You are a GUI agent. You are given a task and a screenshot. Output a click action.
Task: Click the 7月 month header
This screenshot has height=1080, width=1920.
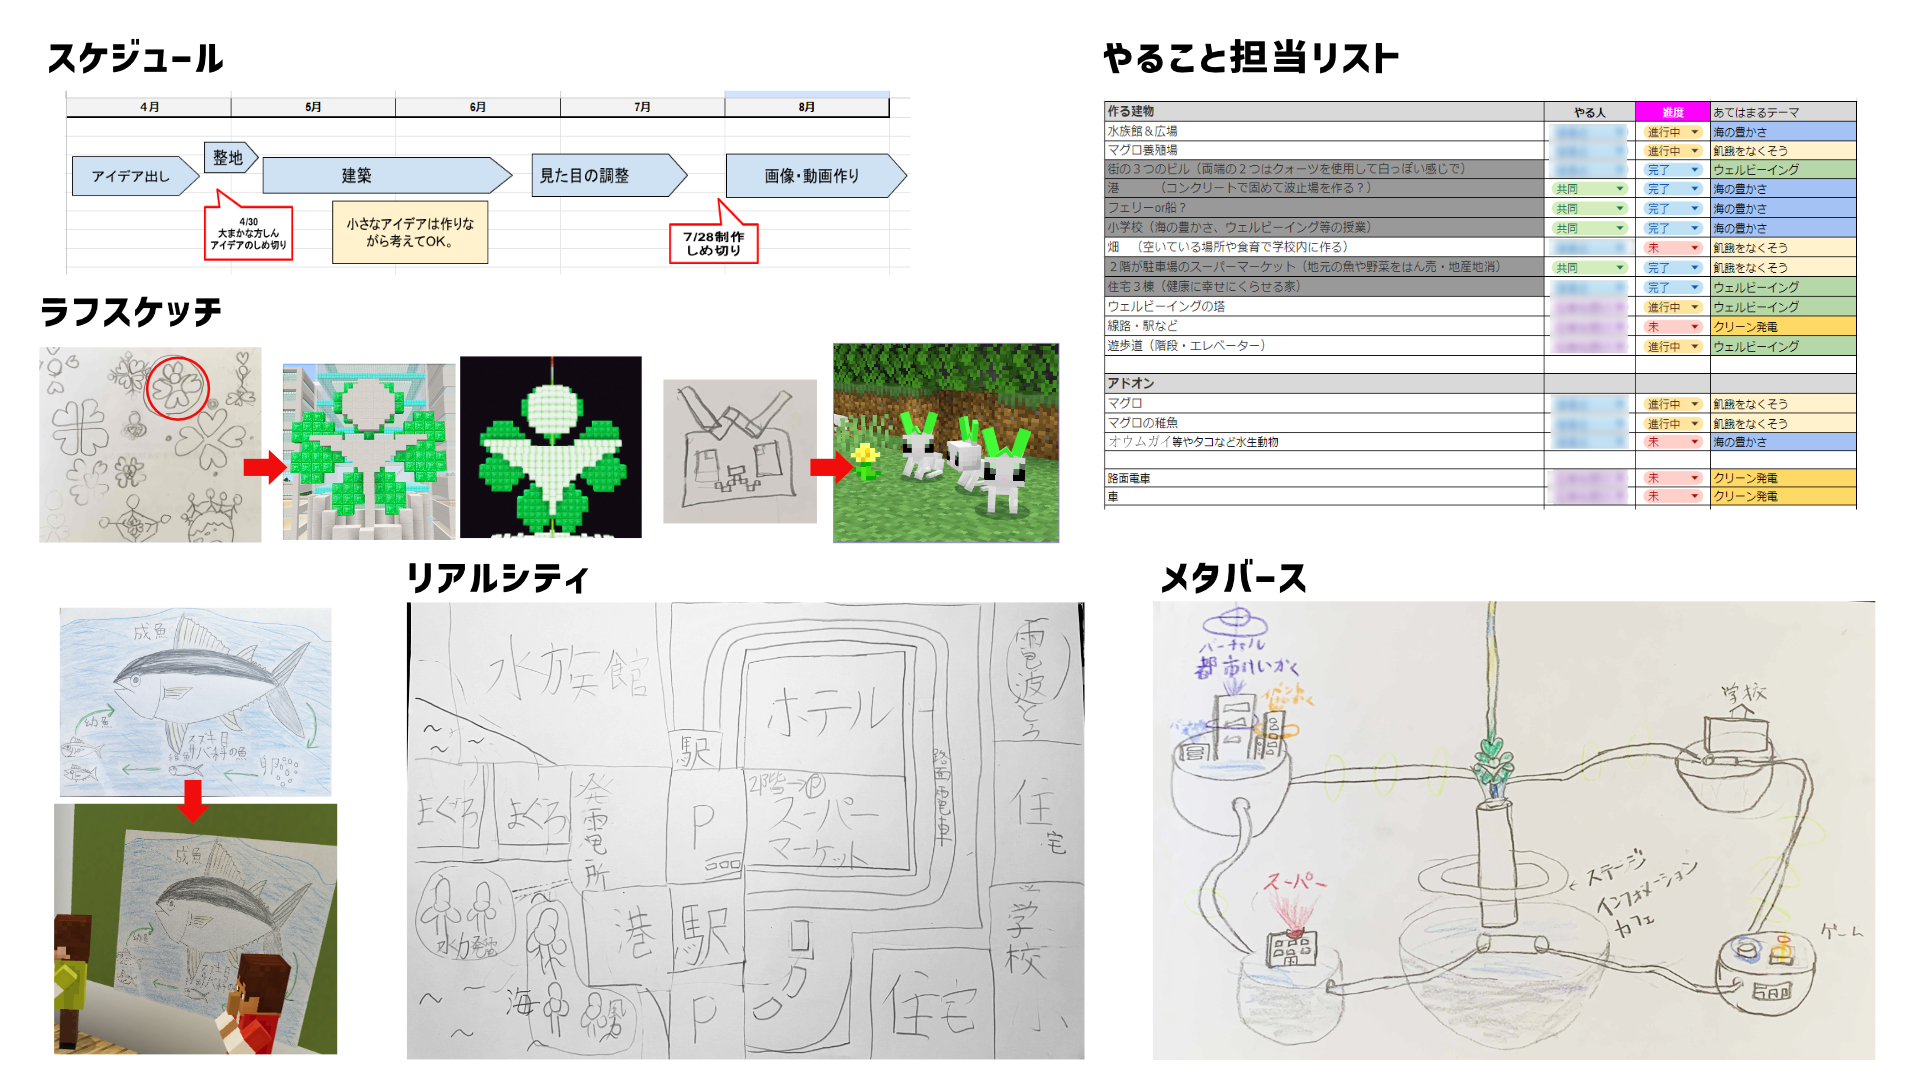(x=642, y=107)
